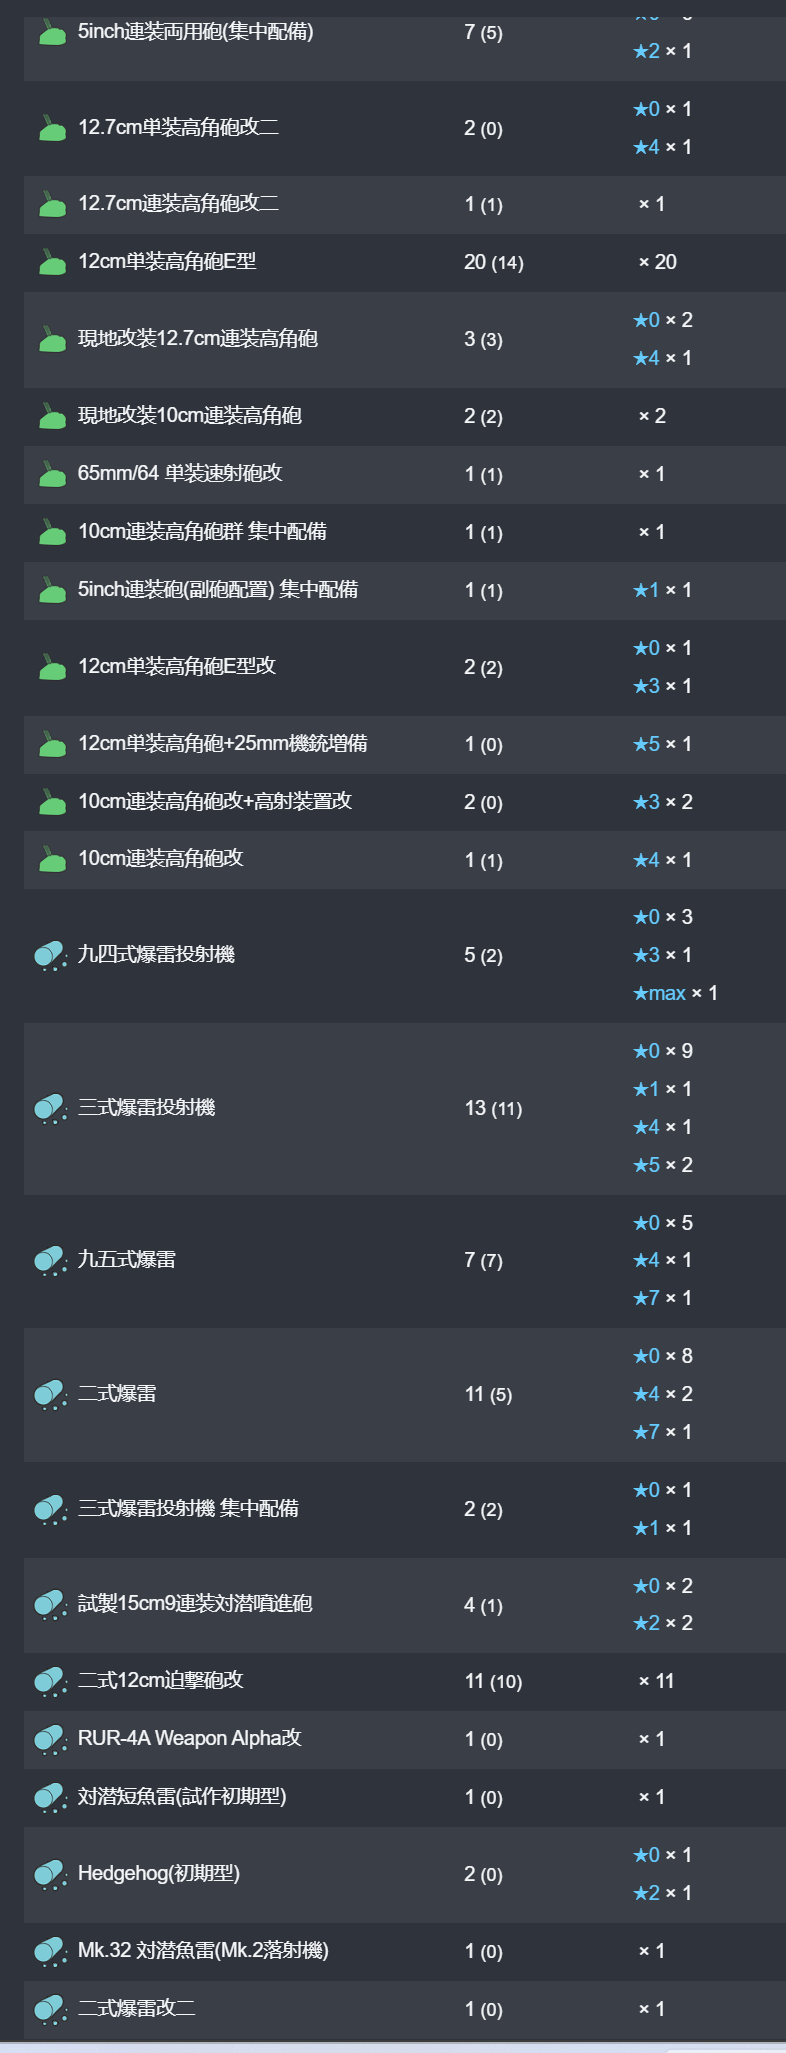
Task: Open the 試製15cm9連装対潜噴進砲 row label
Action: 195,1604
